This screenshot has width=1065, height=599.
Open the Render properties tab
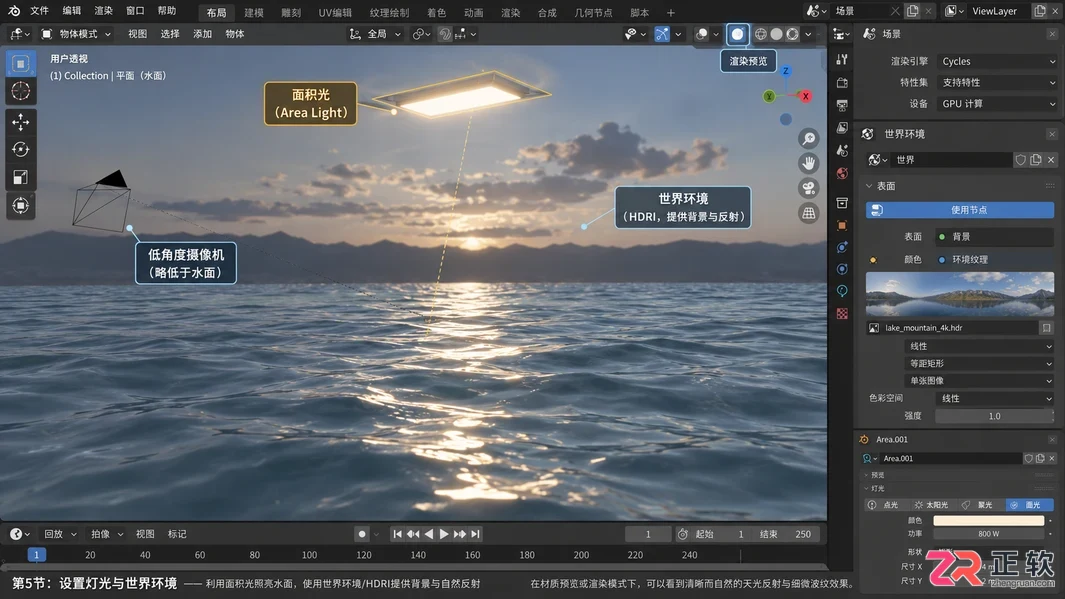pyautogui.click(x=842, y=83)
